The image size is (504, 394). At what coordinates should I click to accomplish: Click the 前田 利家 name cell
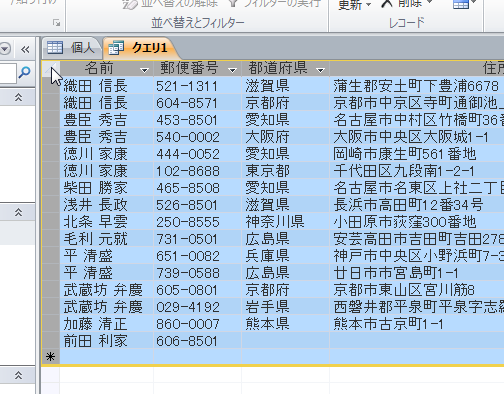[x=107, y=341]
